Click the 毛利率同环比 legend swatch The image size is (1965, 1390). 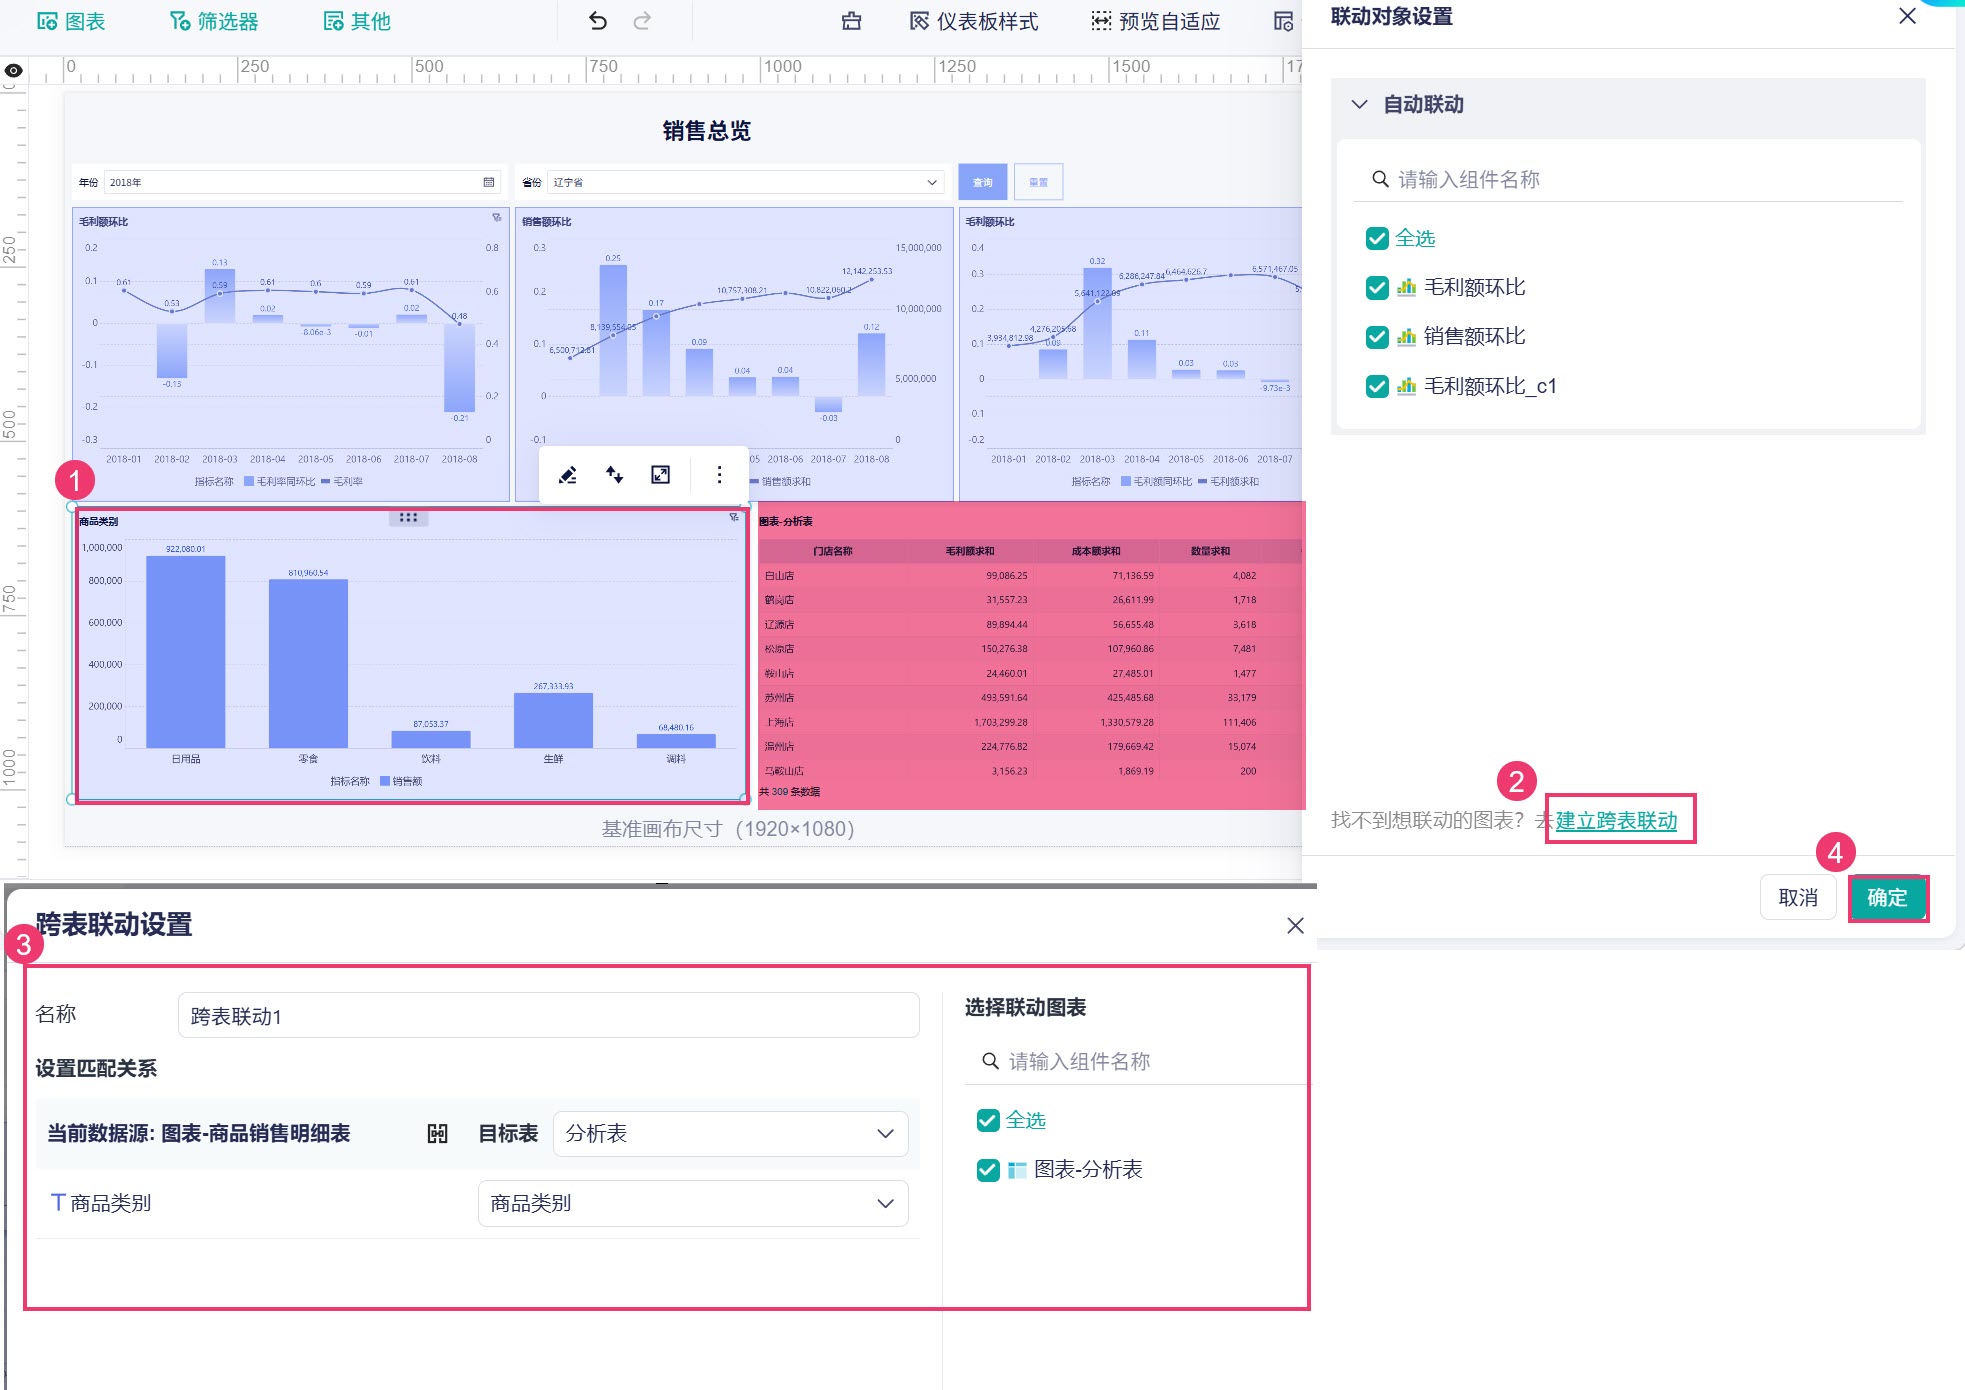(249, 482)
